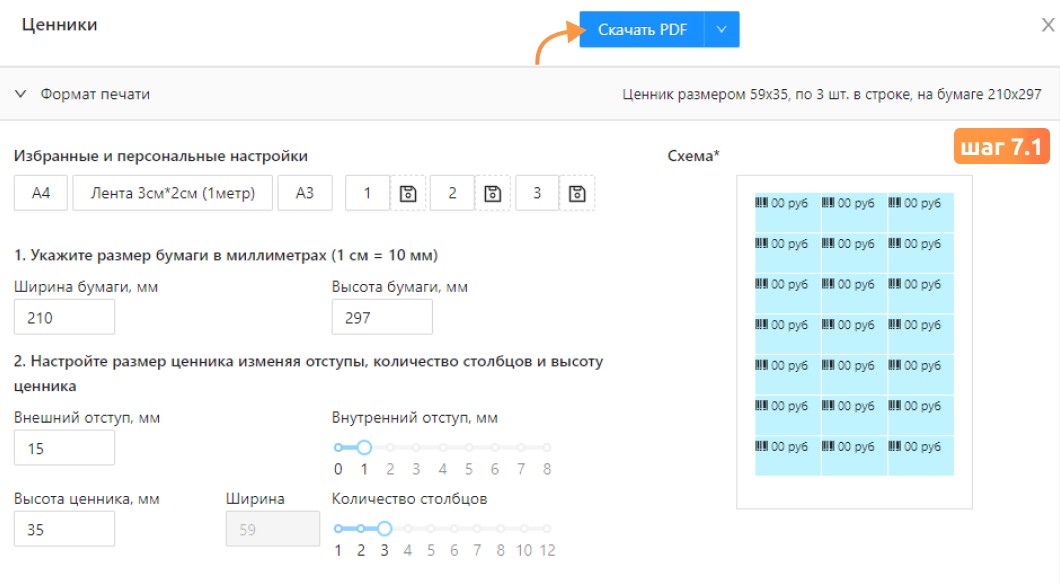Save current settings to slot 1
Screen dimensions: 1060x585
tap(408, 193)
